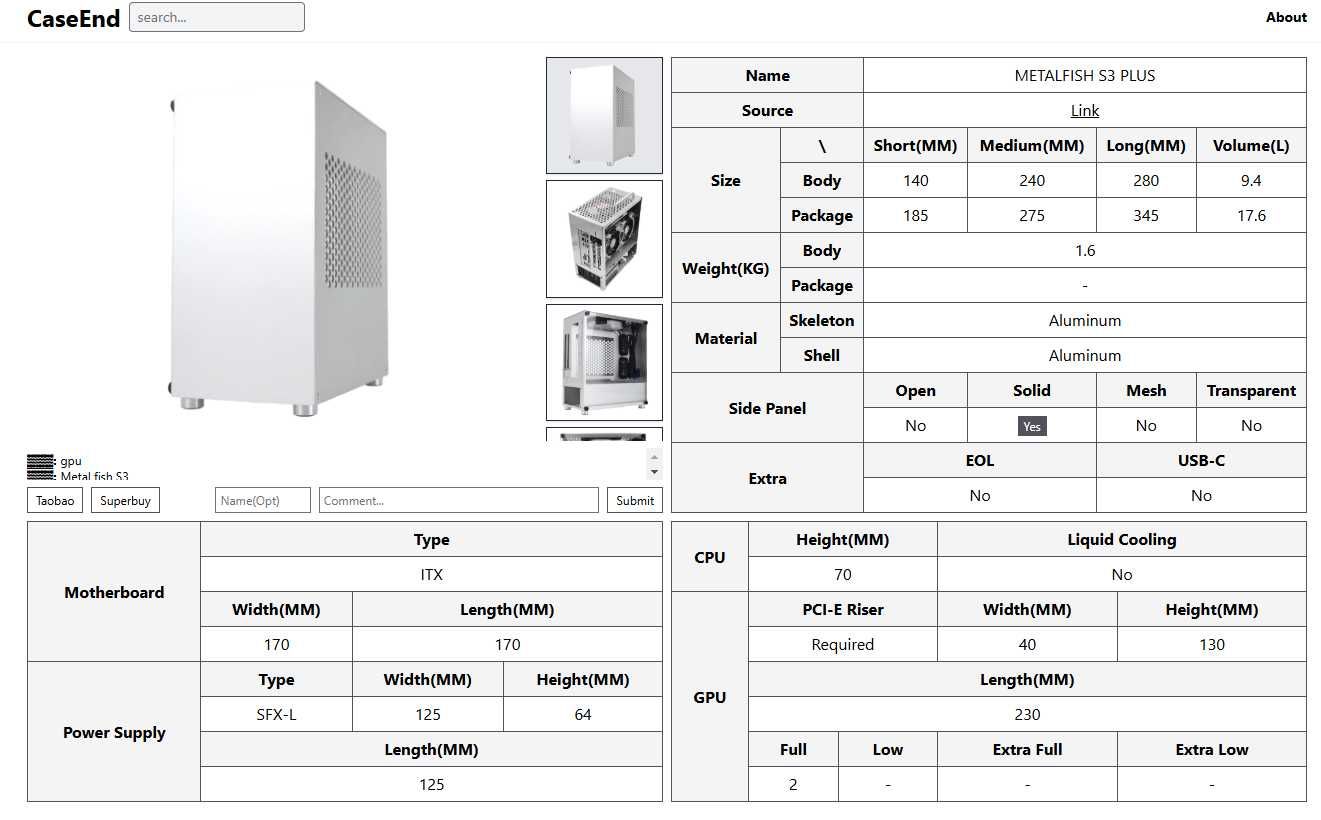Select the second thumbnail showing case rear and fans
This screenshot has width=1321, height=820.
604,239
